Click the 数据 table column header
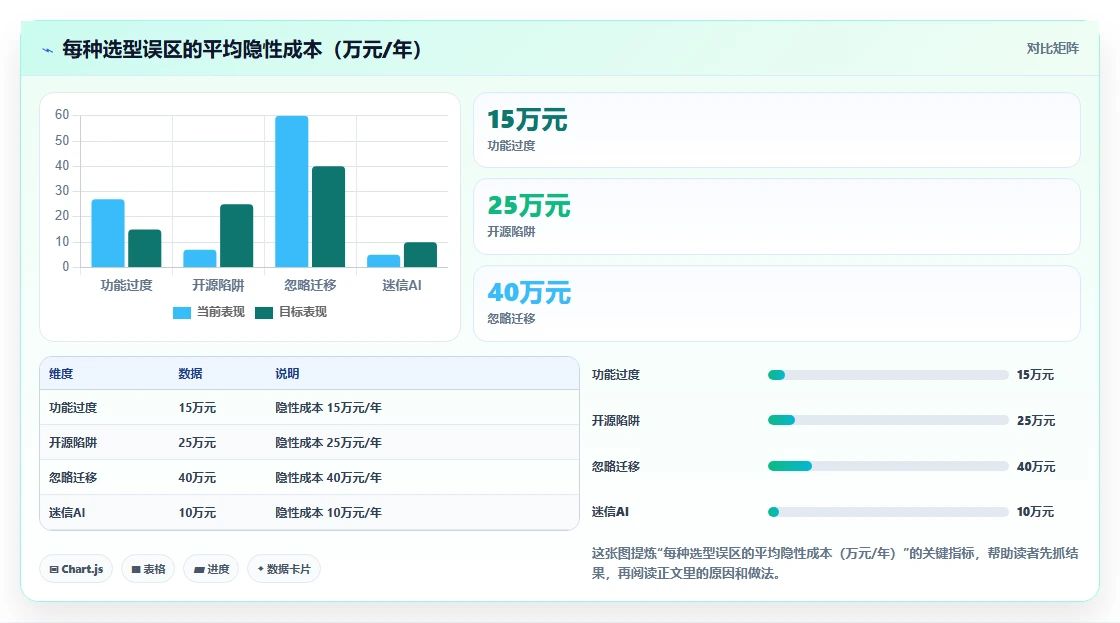 190,374
